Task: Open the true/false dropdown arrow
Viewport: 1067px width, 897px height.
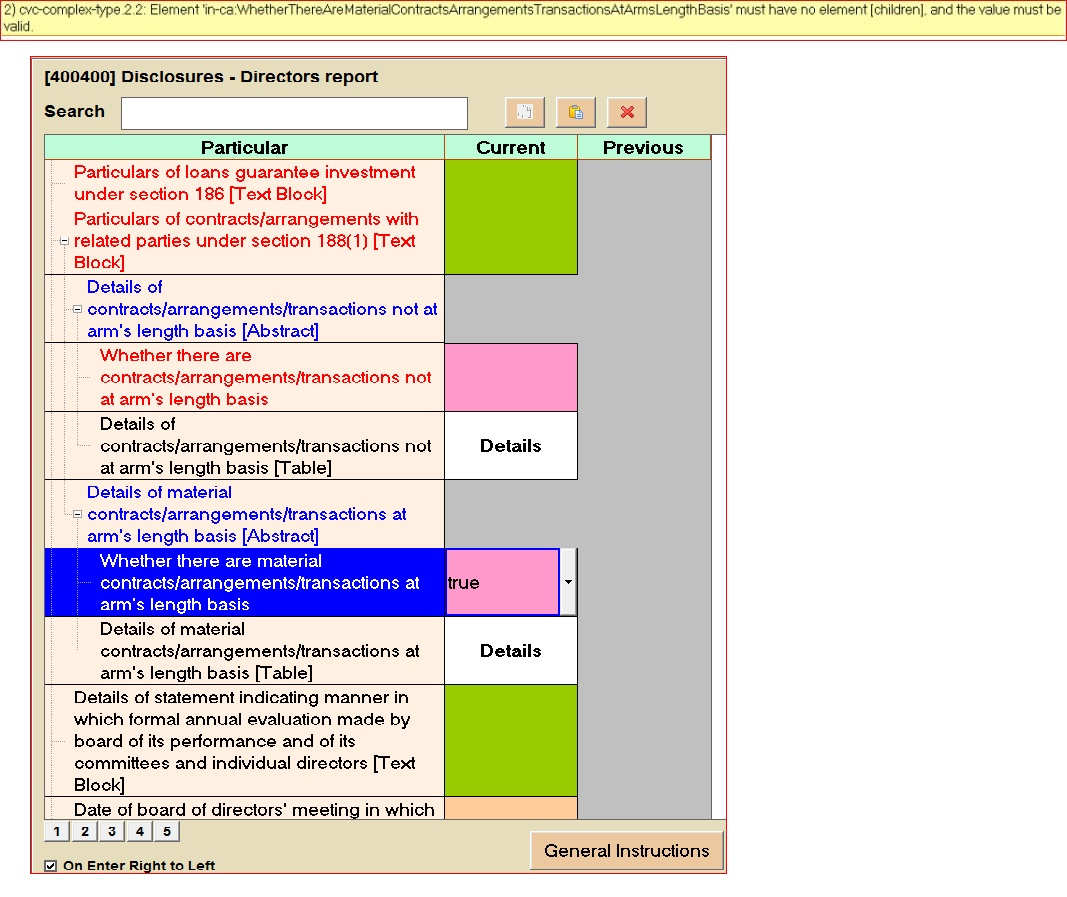Action: click(567, 582)
